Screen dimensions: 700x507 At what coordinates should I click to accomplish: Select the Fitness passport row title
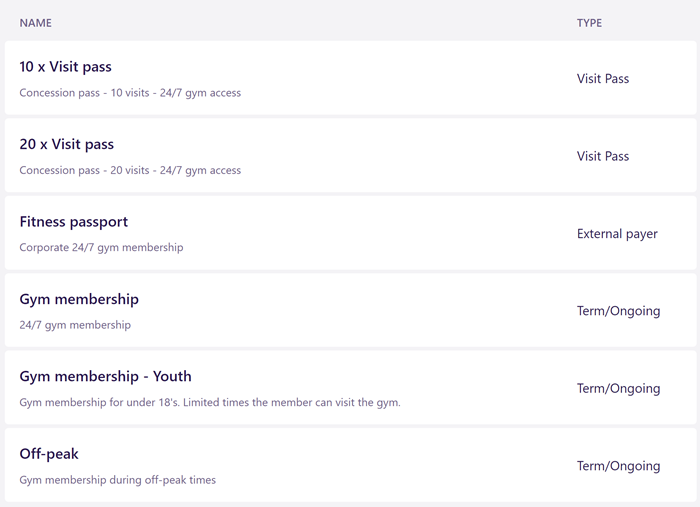point(74,222)
